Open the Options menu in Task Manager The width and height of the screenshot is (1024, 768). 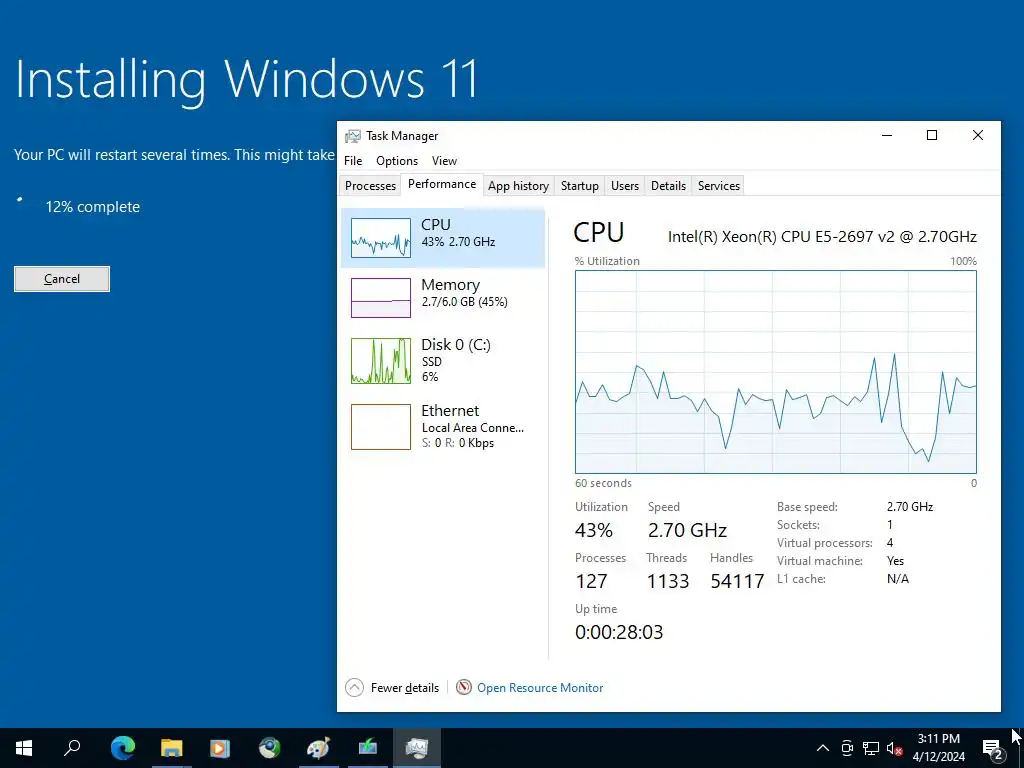click(396, 161)
